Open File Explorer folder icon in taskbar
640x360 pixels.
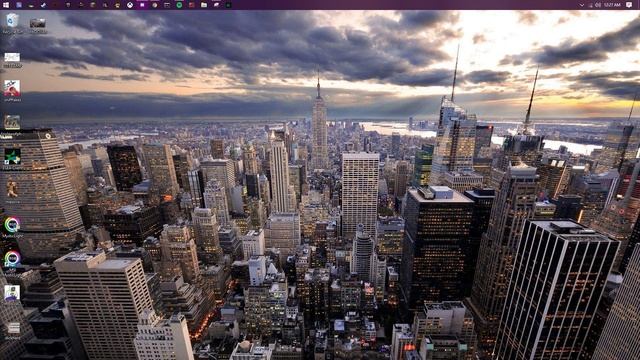pos(204,5)
